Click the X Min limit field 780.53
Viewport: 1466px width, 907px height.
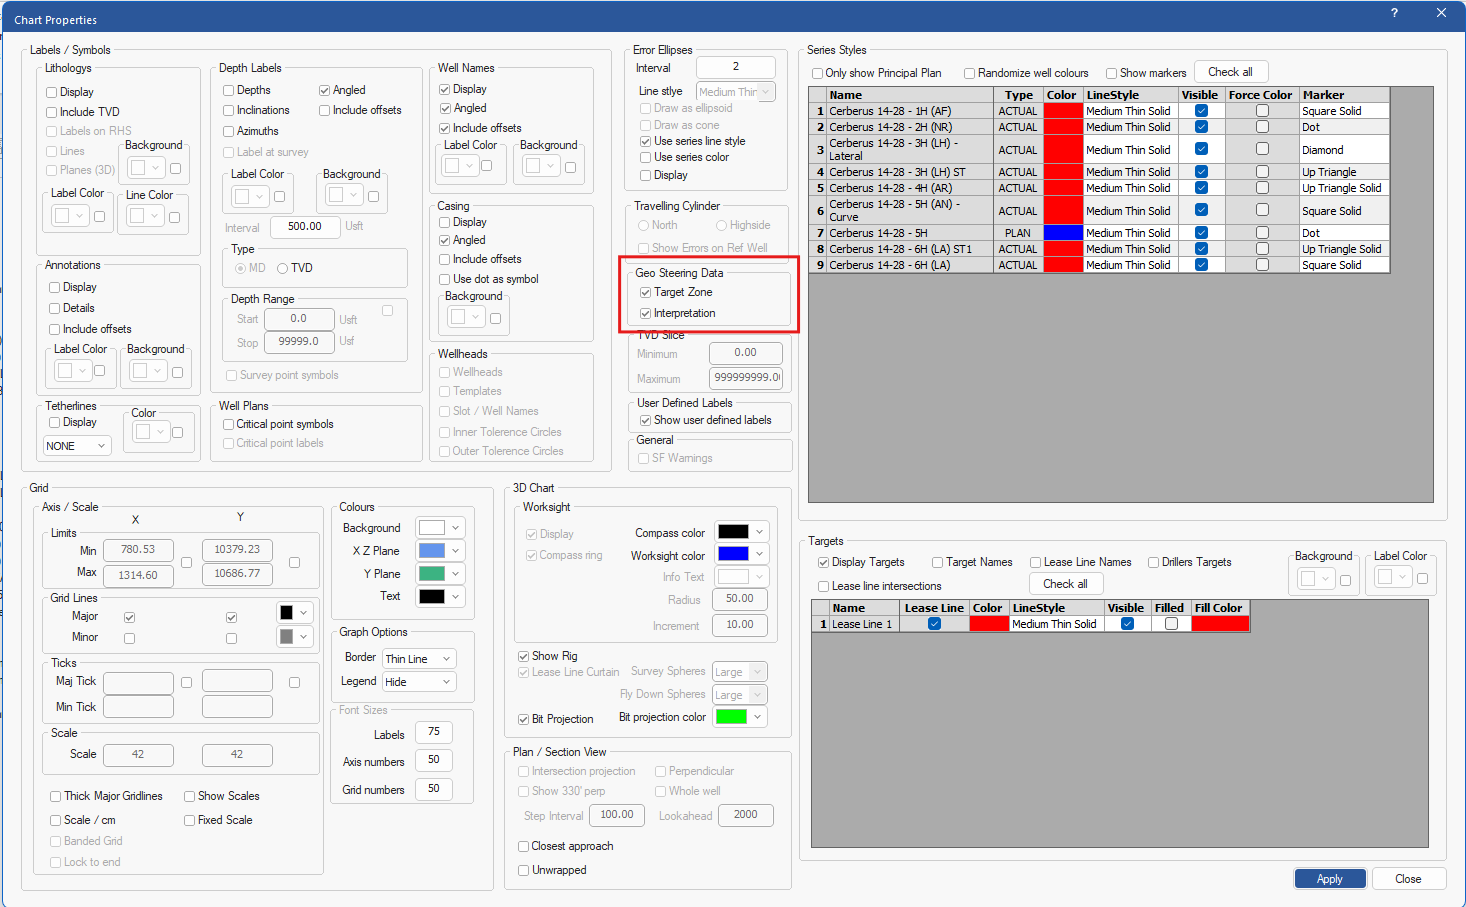tap(138, 550)
